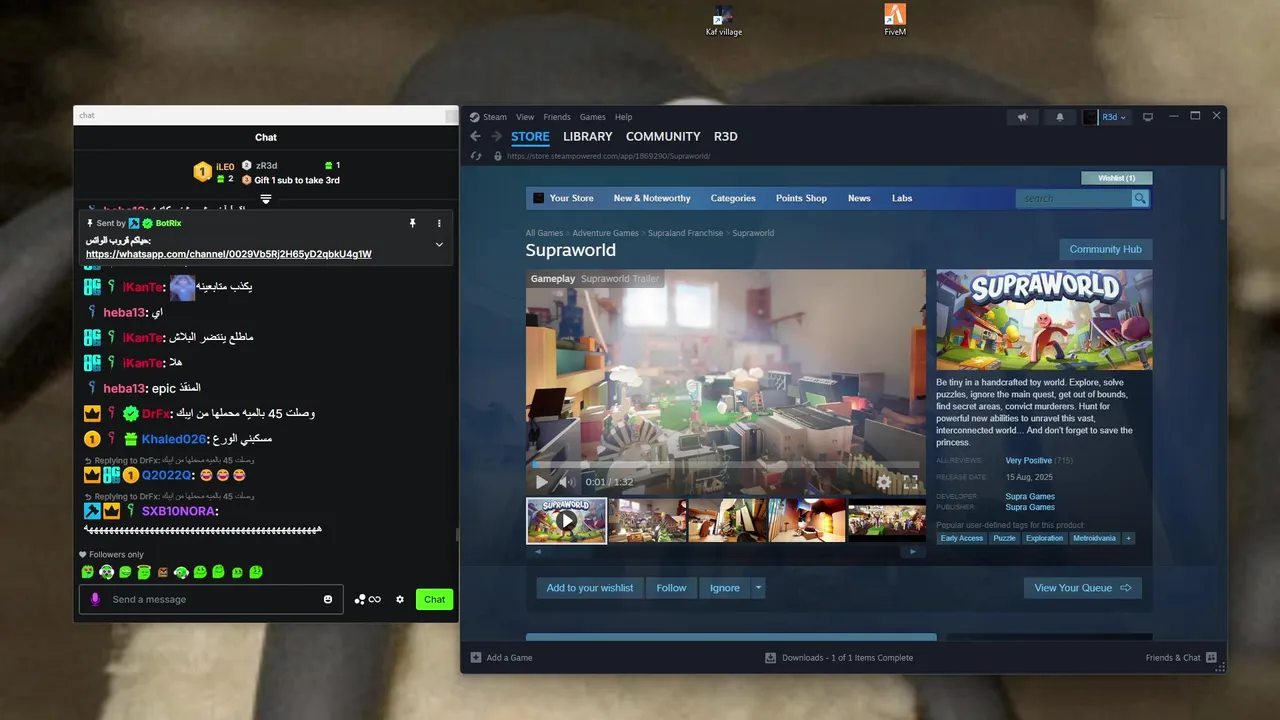
Task: Follow the Supraworld game
Action: (671, 588)
